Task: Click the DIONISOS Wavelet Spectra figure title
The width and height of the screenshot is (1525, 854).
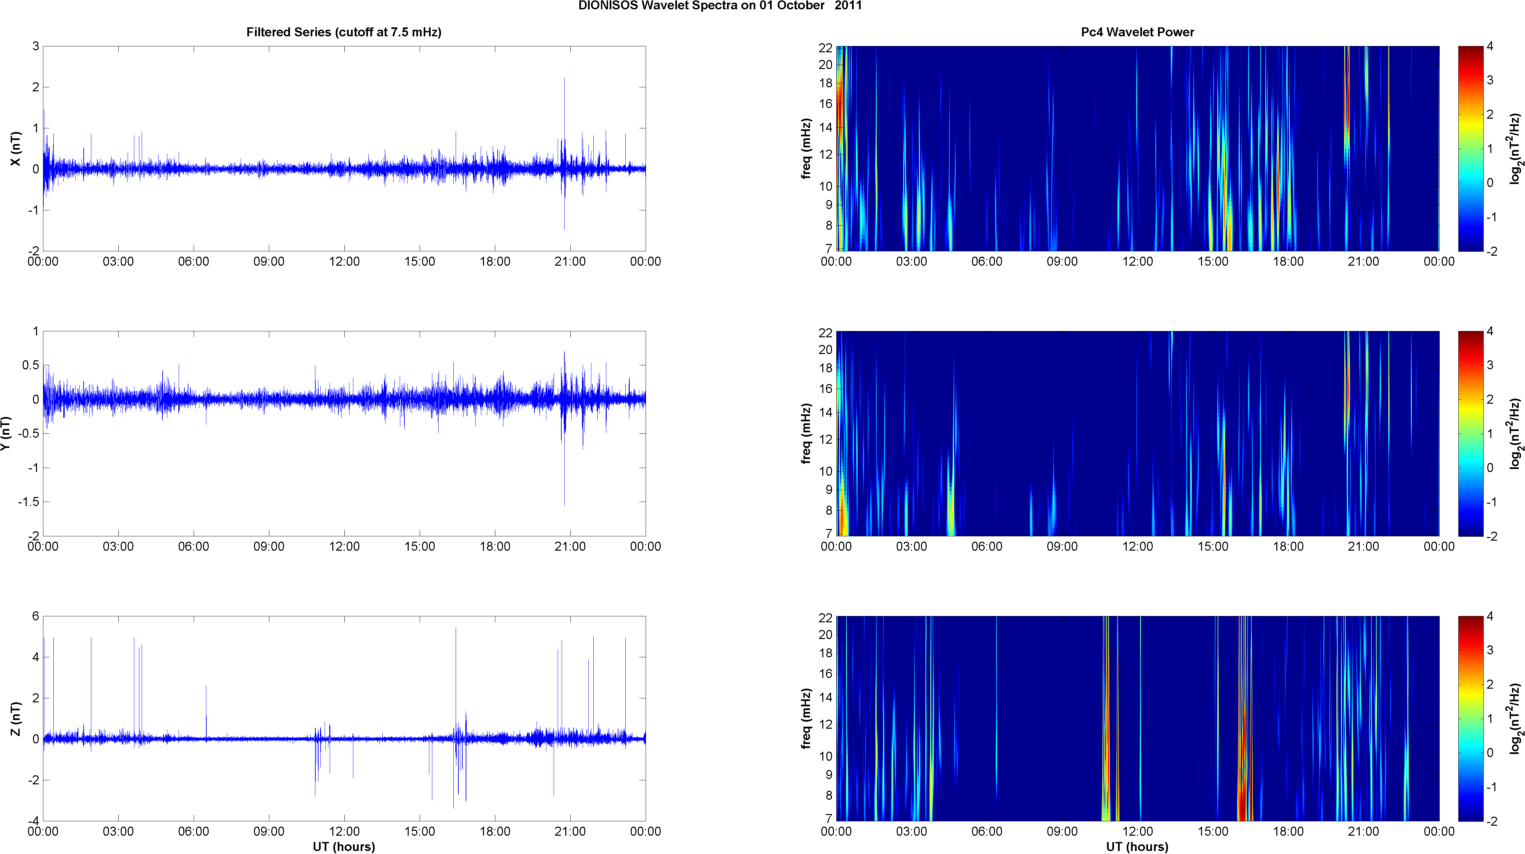Action: [x=720, y=6]
